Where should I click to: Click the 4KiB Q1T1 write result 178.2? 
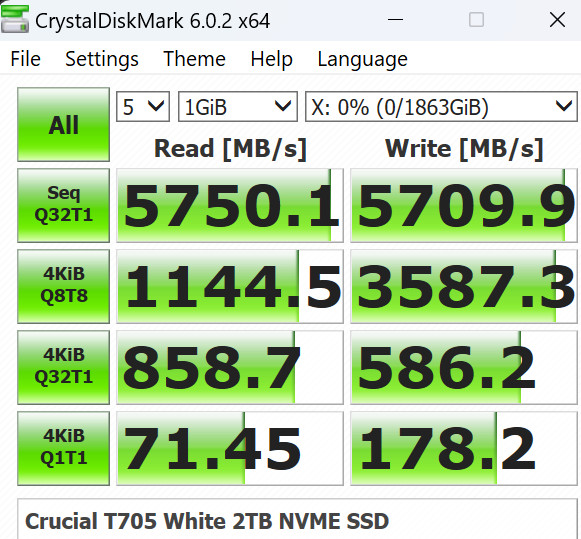(464, 448)
